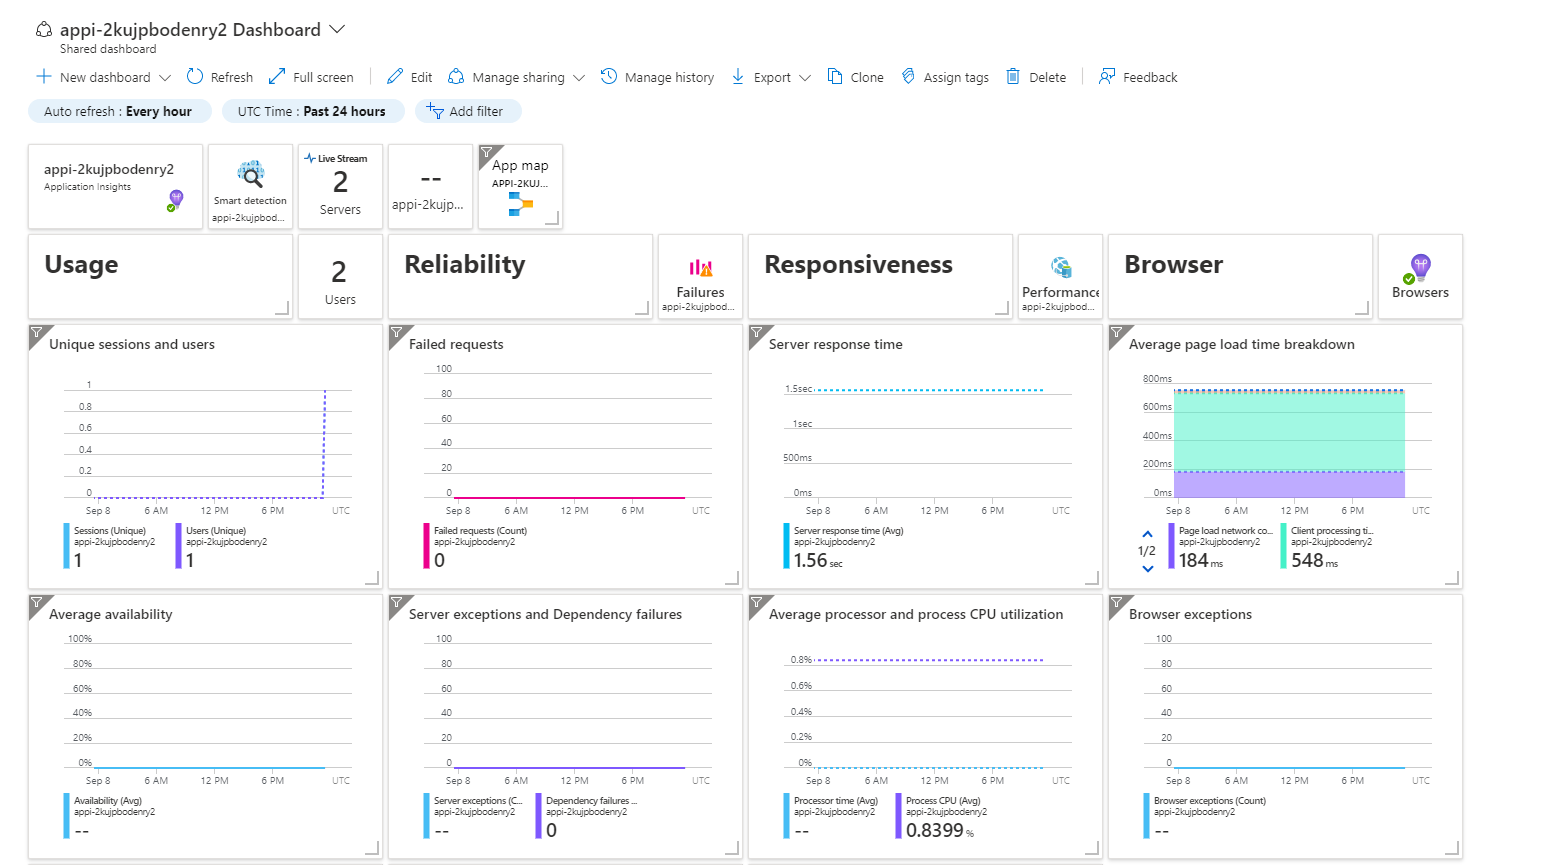Click filter icon on Browser exceptions chart
The image size is (1553, 865).
1116,602
